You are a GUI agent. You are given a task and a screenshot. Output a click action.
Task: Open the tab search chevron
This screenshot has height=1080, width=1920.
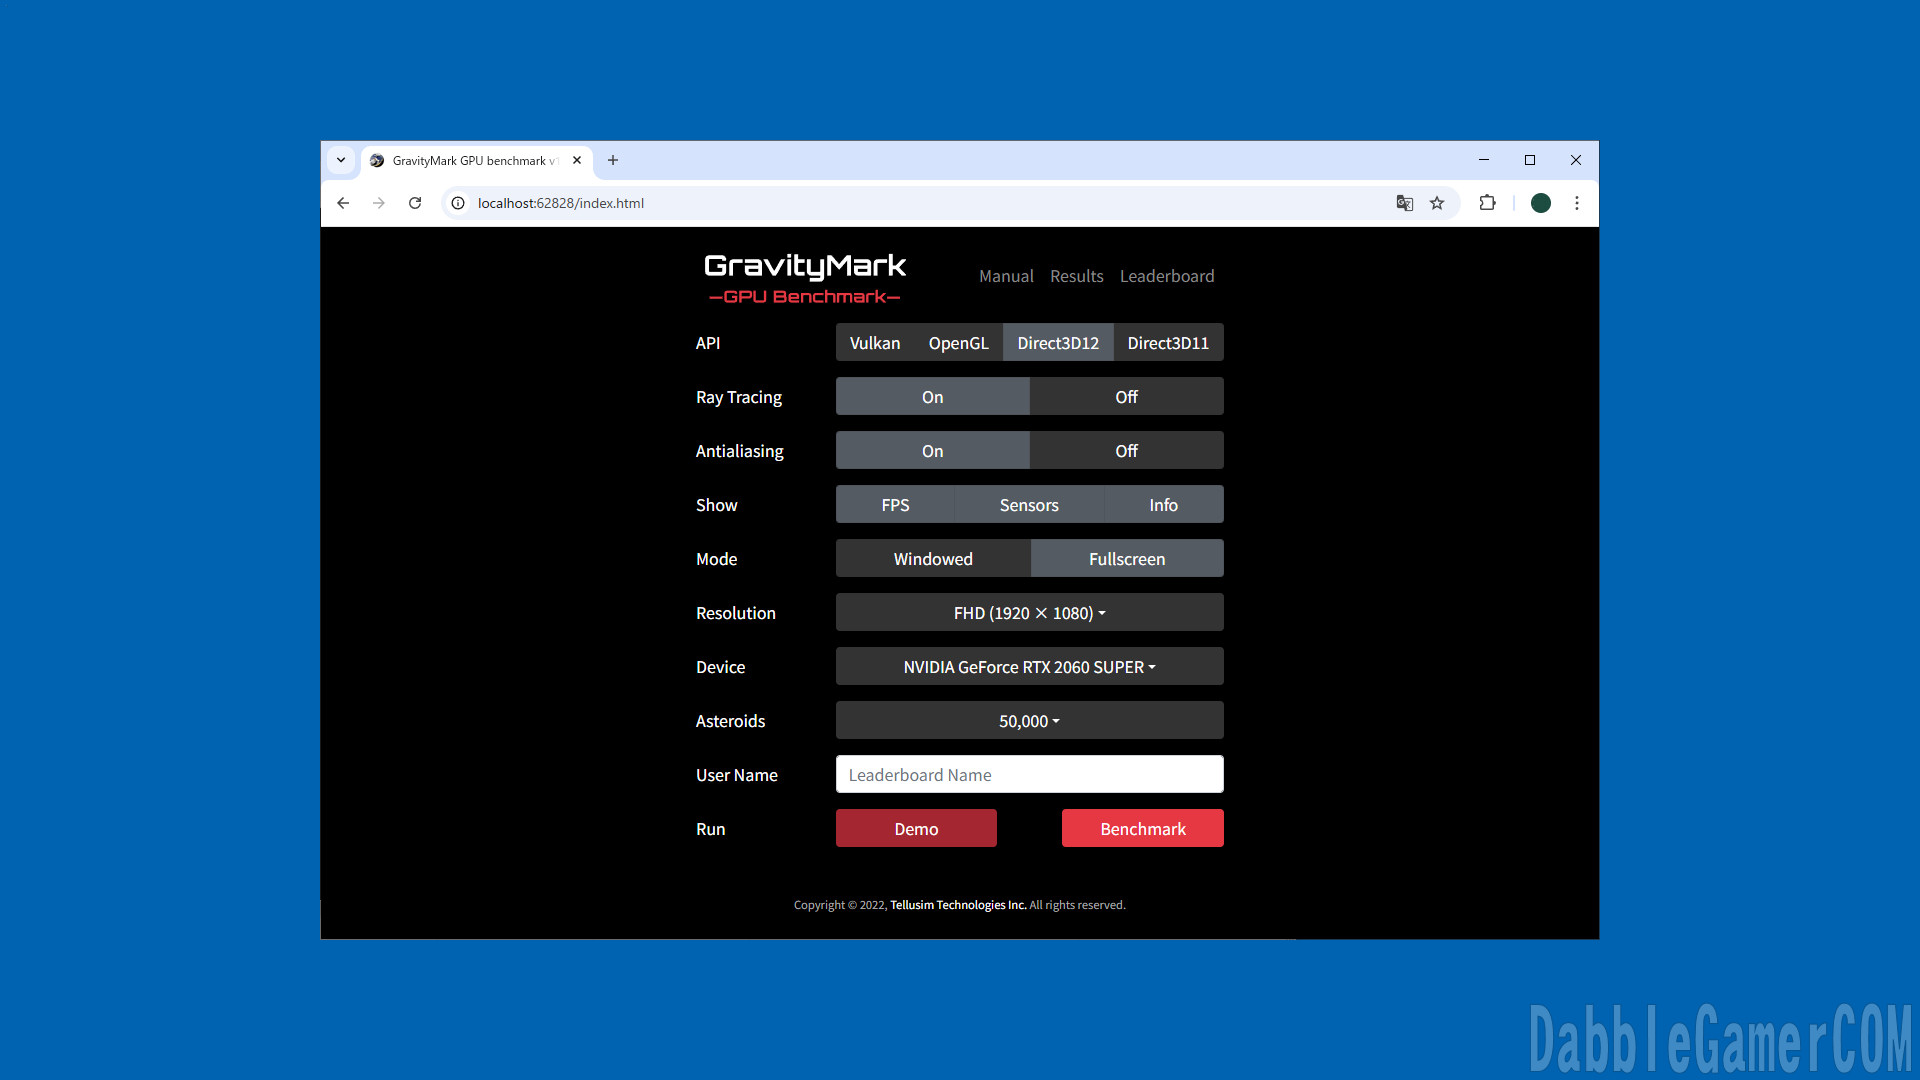tap(341, 160)
